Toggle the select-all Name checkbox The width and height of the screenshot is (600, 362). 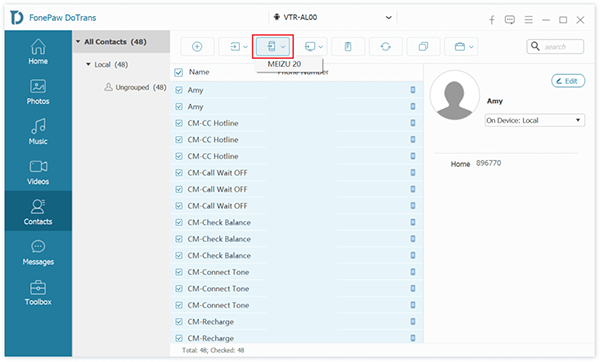coord(178,72)
